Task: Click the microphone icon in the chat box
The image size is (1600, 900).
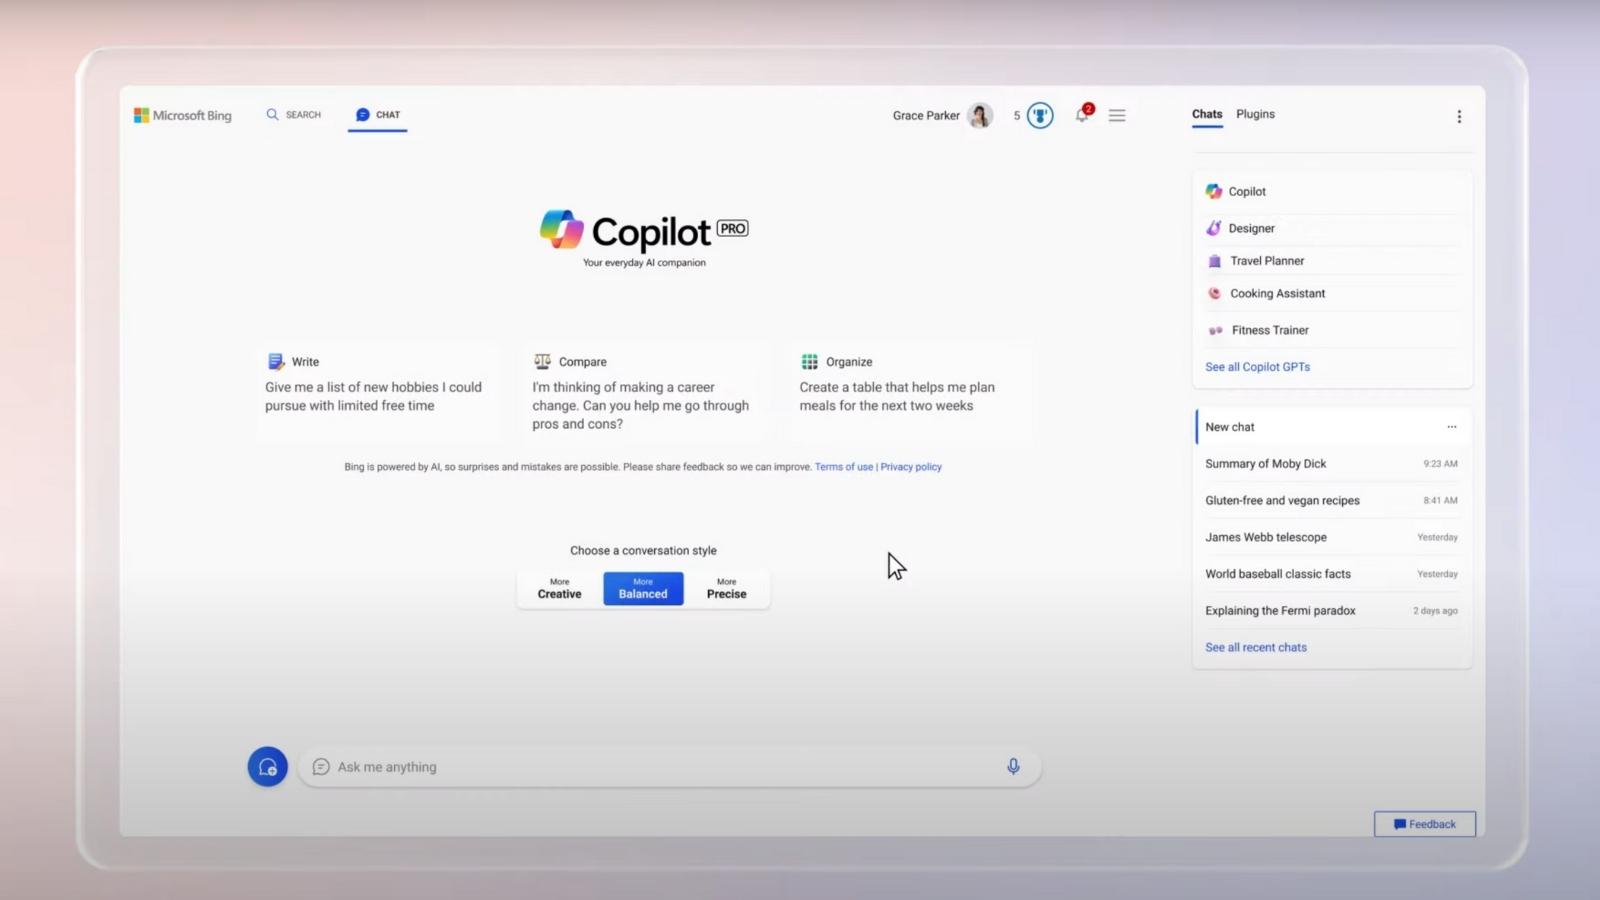Action: pos(1013,766)
